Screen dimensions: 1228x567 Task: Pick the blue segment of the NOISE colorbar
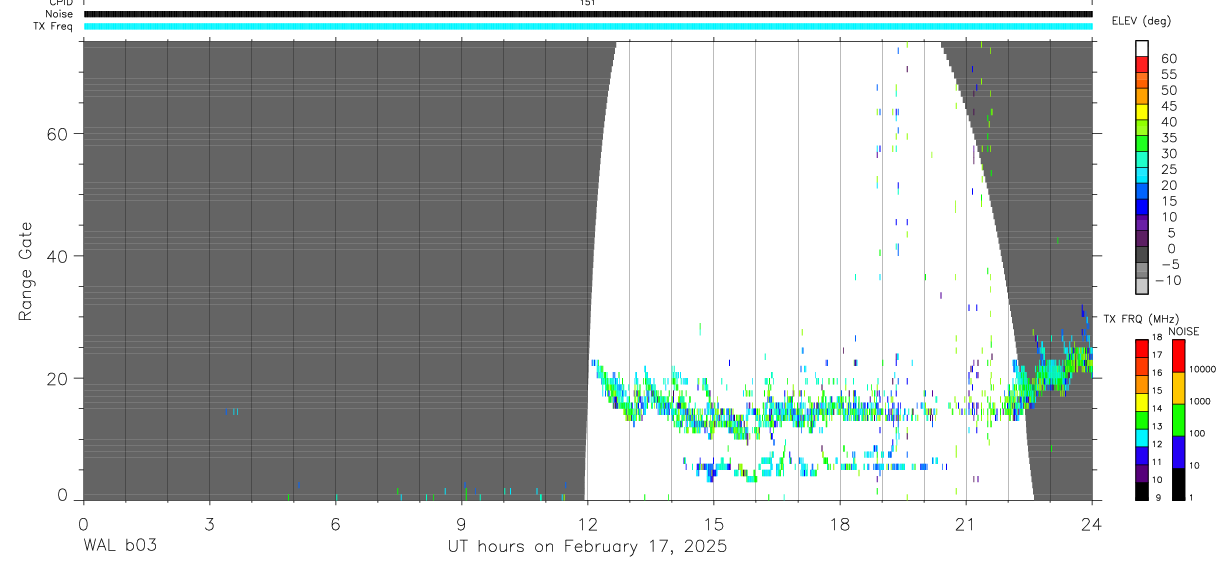[1178, 452]
